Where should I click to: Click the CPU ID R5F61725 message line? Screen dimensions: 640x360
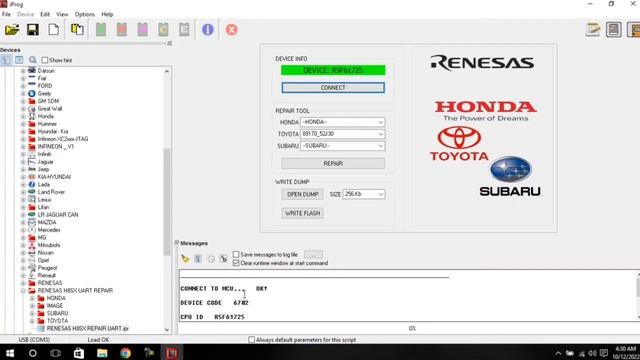point(212,317)
